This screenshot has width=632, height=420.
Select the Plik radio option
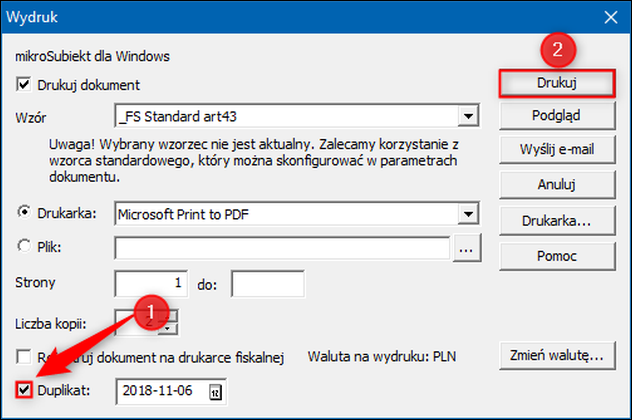24,245
